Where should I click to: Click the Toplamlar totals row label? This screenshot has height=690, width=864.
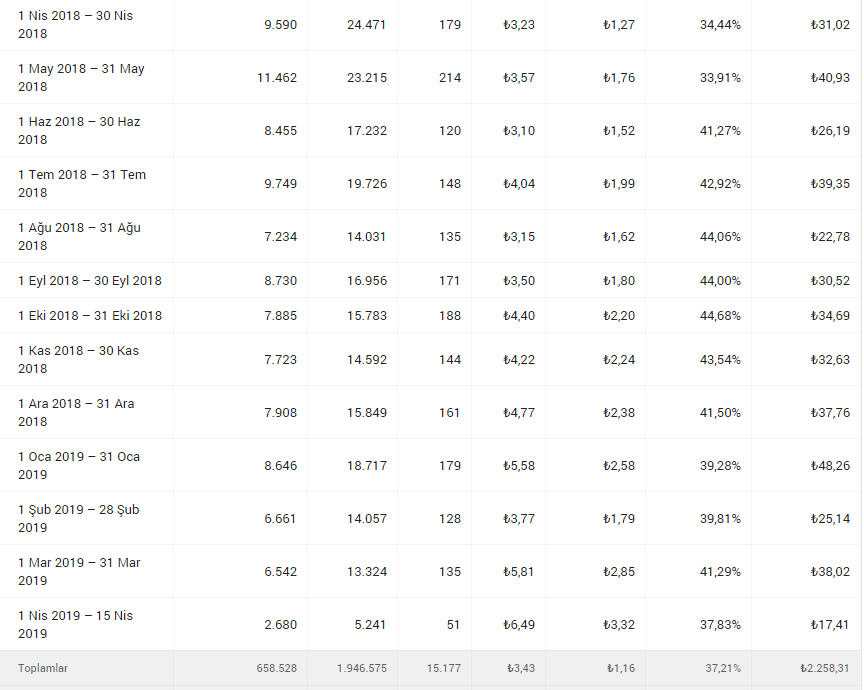click(x=43, y=668)
